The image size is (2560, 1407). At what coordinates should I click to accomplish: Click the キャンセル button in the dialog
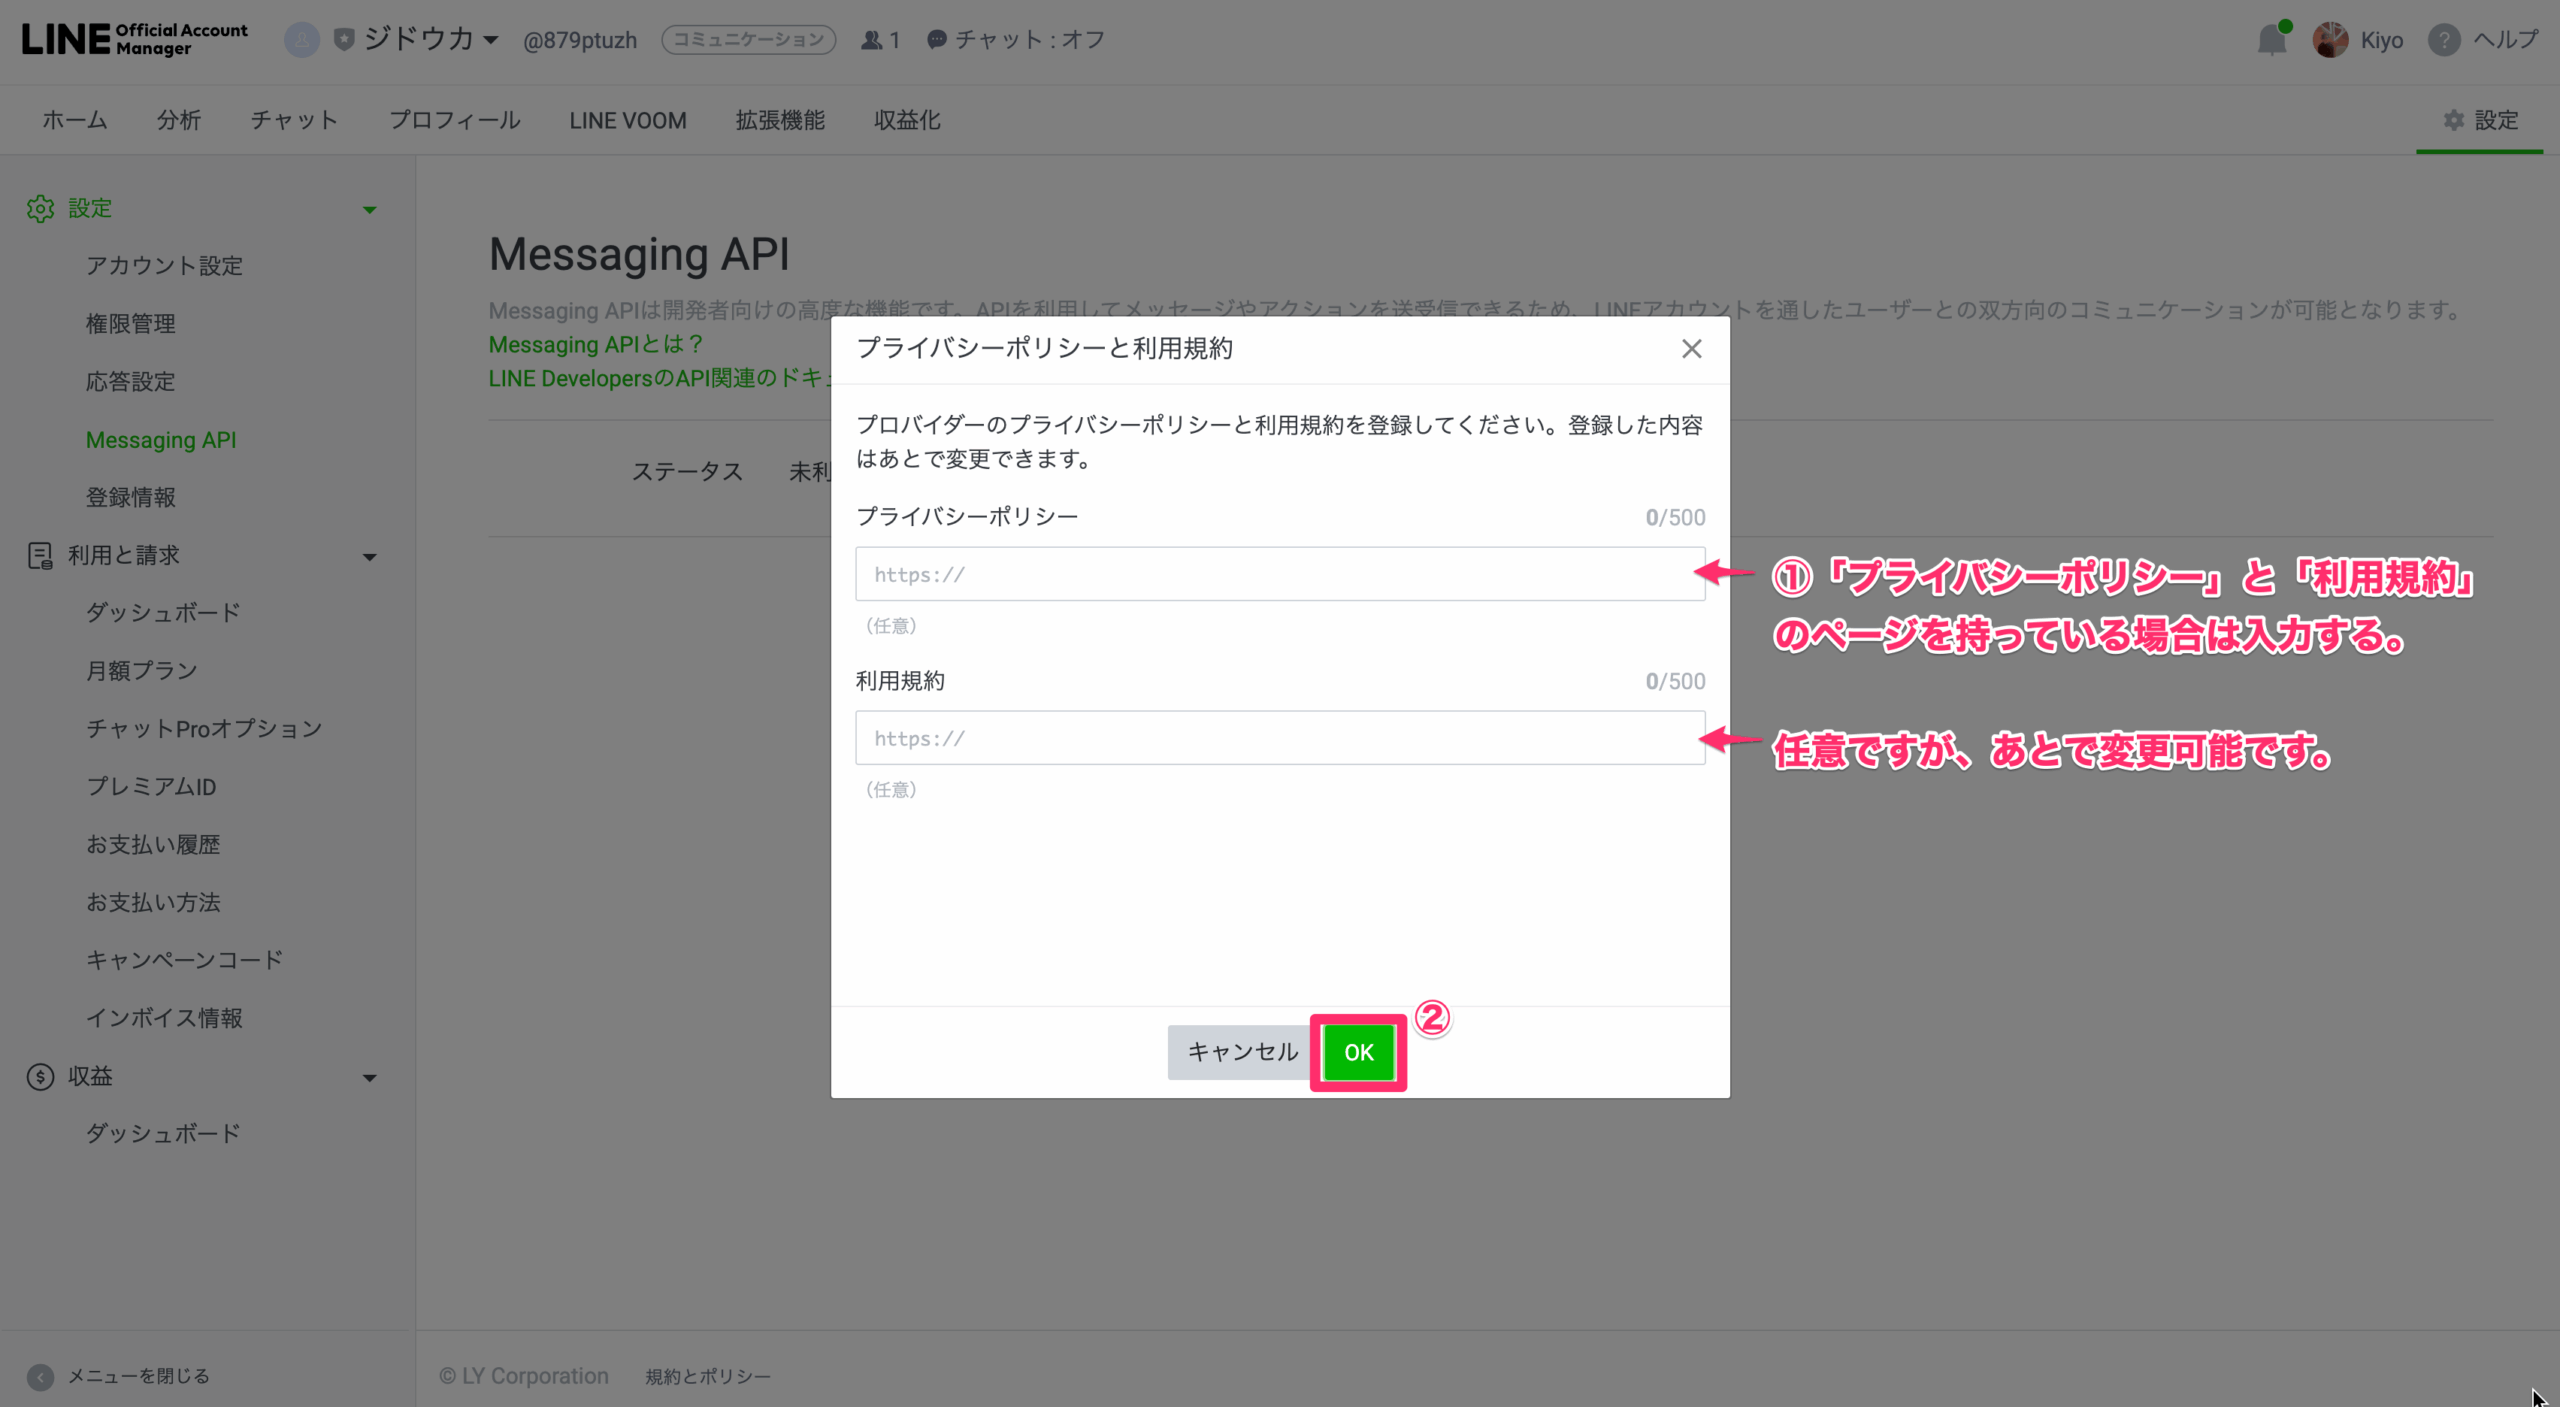(1242, 1052)
